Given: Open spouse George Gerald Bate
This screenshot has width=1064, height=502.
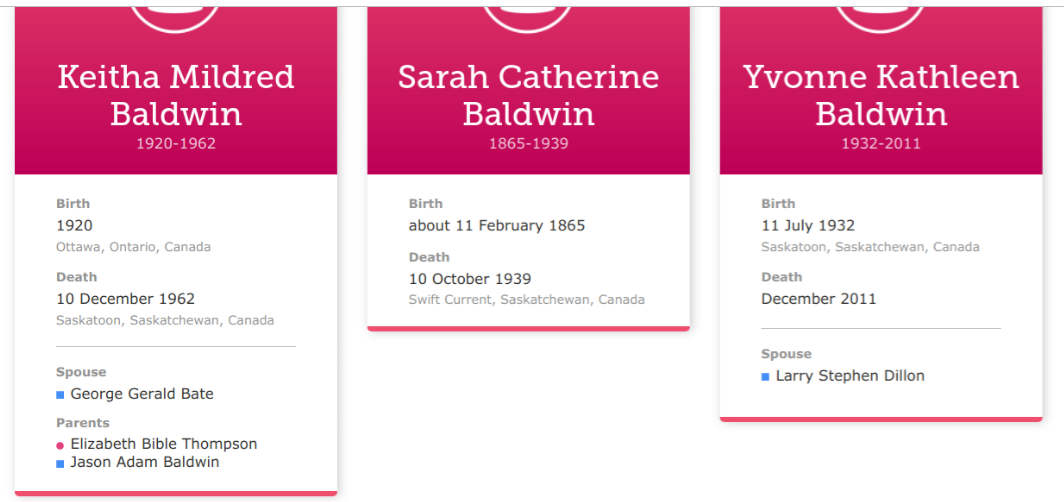Looking at the screenshot, I should tap(142, 394).
